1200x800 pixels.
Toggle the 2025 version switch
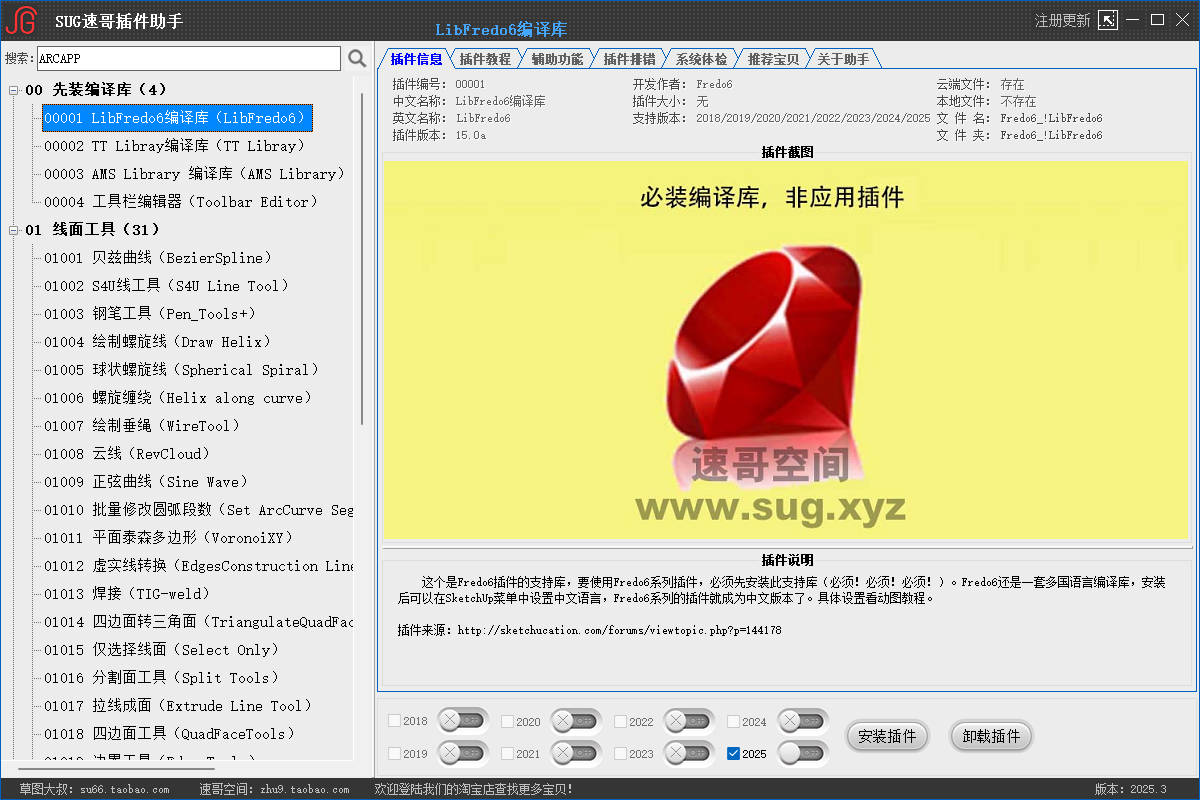[x=803, y=753]
